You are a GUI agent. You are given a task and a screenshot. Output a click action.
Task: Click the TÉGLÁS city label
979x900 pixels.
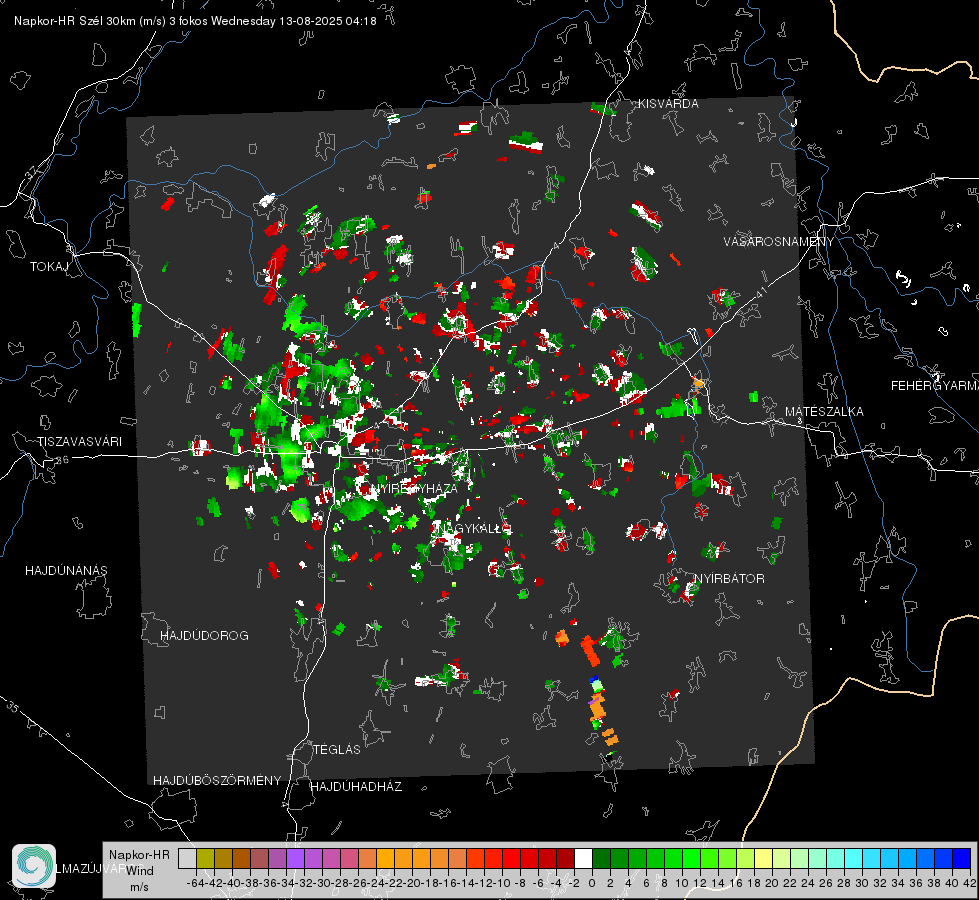coord(337,750)
